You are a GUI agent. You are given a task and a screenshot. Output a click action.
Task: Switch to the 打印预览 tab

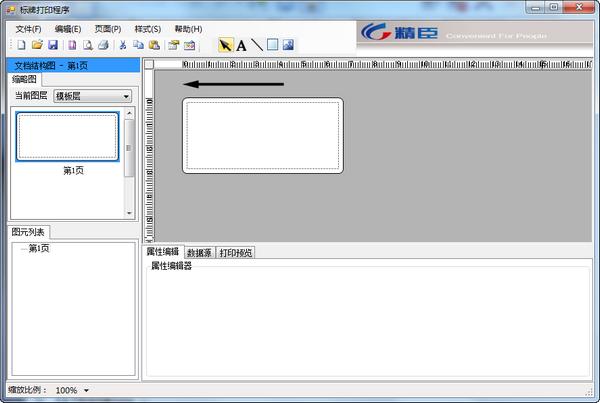point(236,253)
